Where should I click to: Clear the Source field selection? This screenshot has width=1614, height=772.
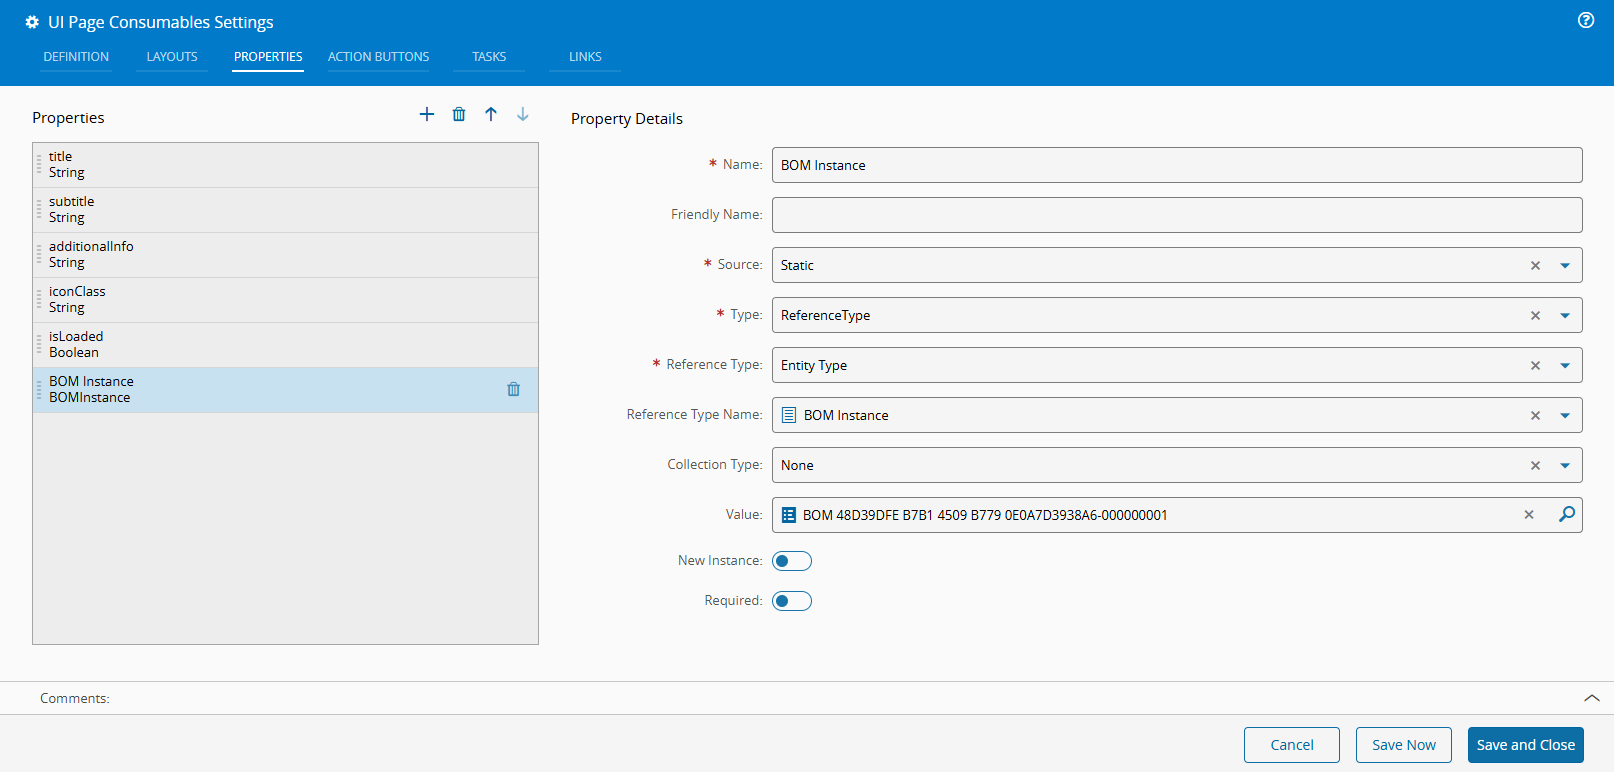[1535, 265]
